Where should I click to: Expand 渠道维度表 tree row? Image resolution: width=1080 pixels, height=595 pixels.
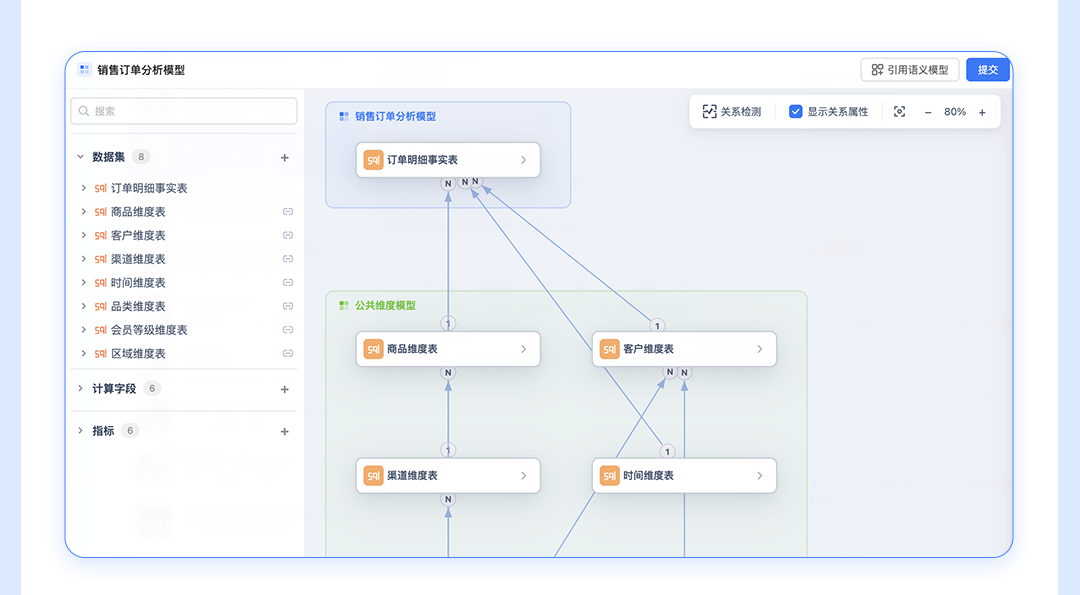pos(83,259)
